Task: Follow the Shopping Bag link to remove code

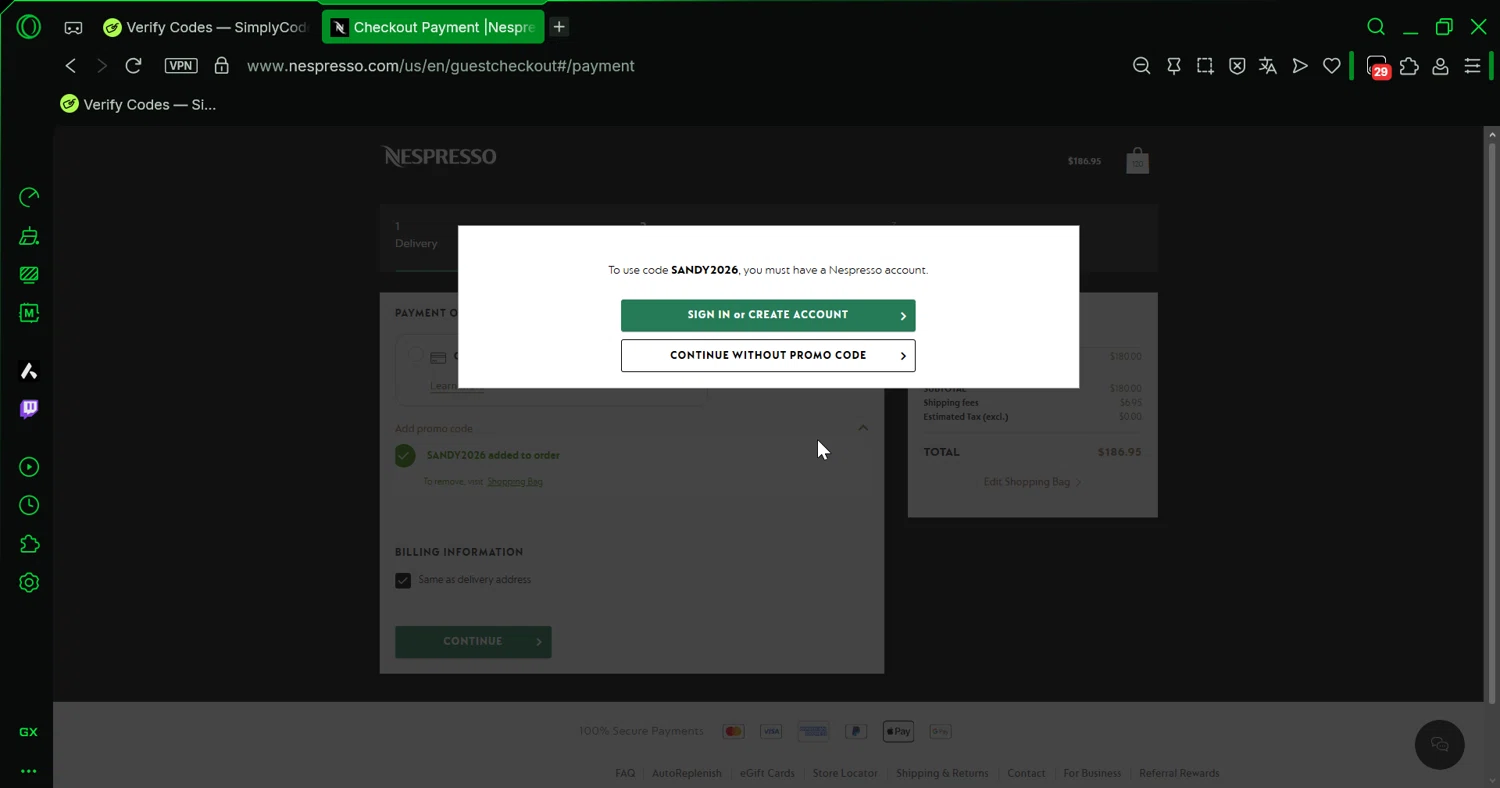Action: click(515, 482)
